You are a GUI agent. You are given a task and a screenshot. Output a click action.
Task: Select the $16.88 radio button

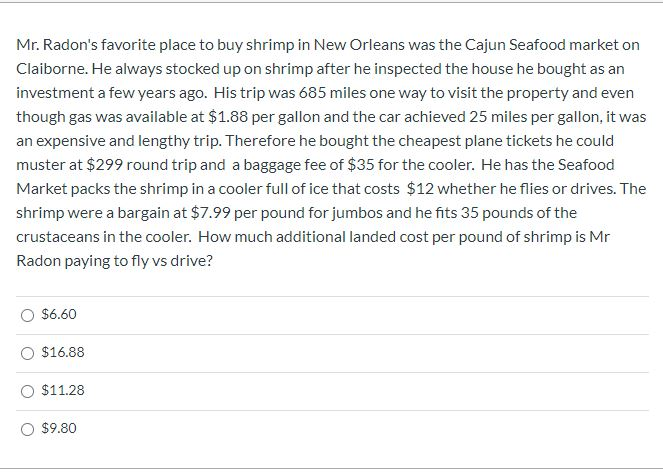pos(27,353)
